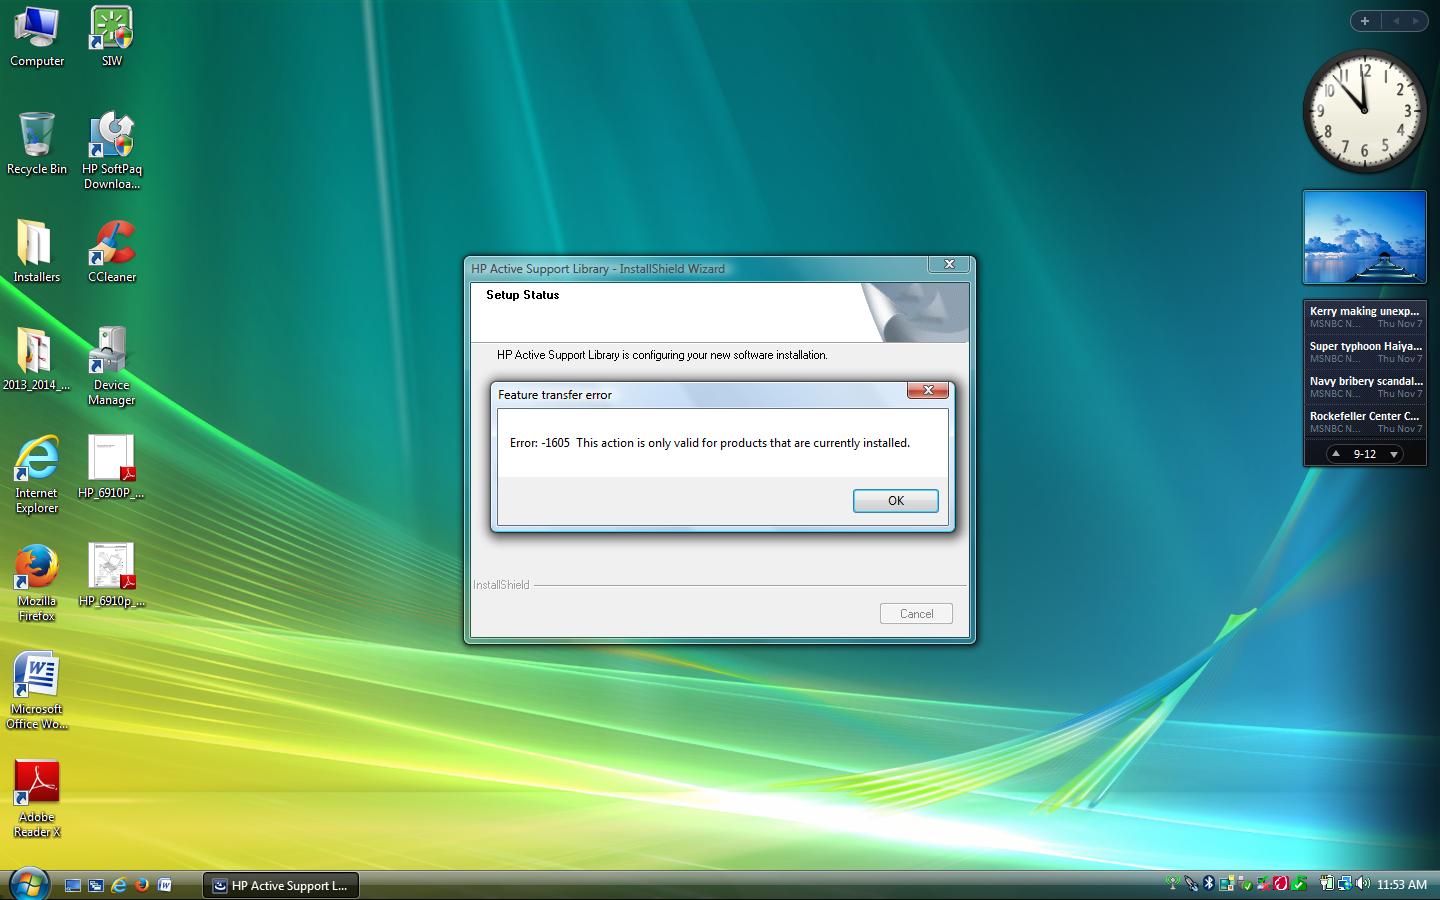Launch Word from Quick Launch
Image resolution: width=1440 pixels, height=900 pixels.
165,885
